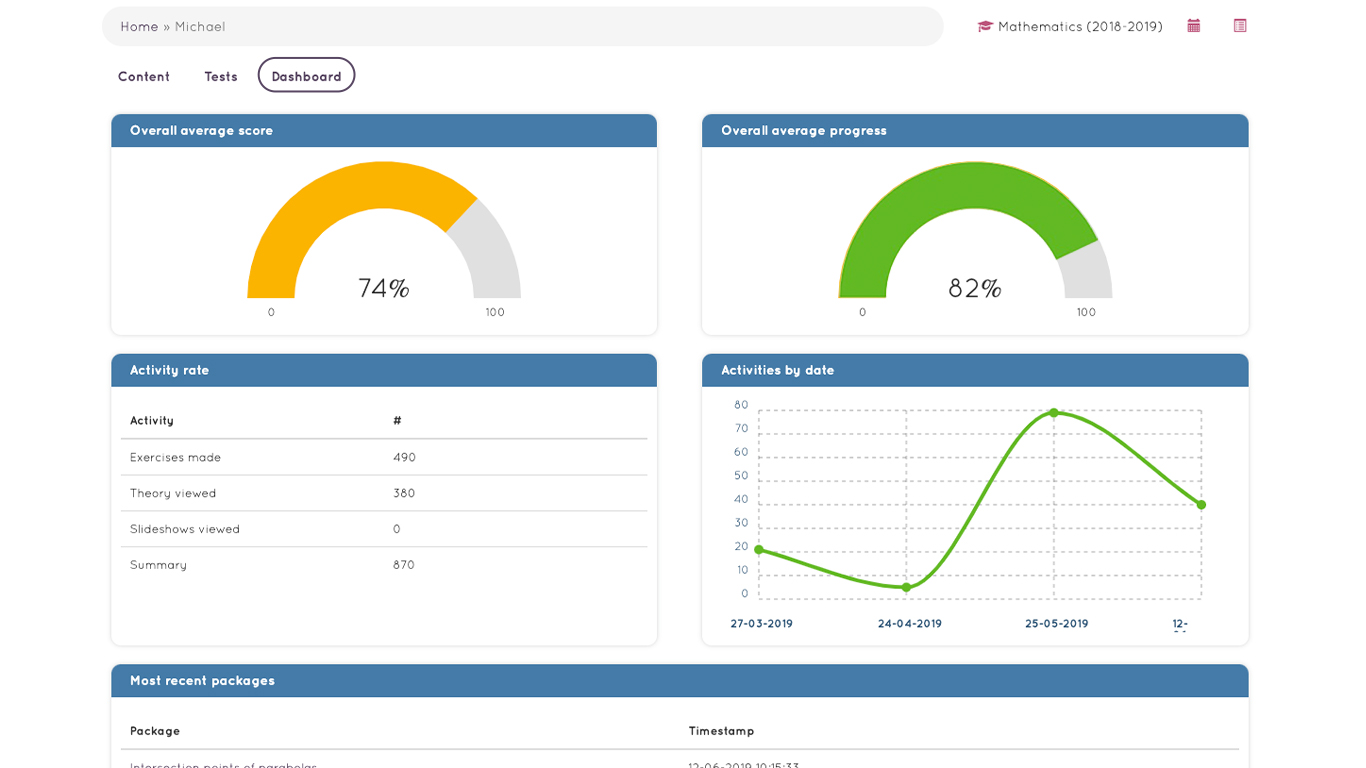Click the Summary total 870

pos(404,565)
